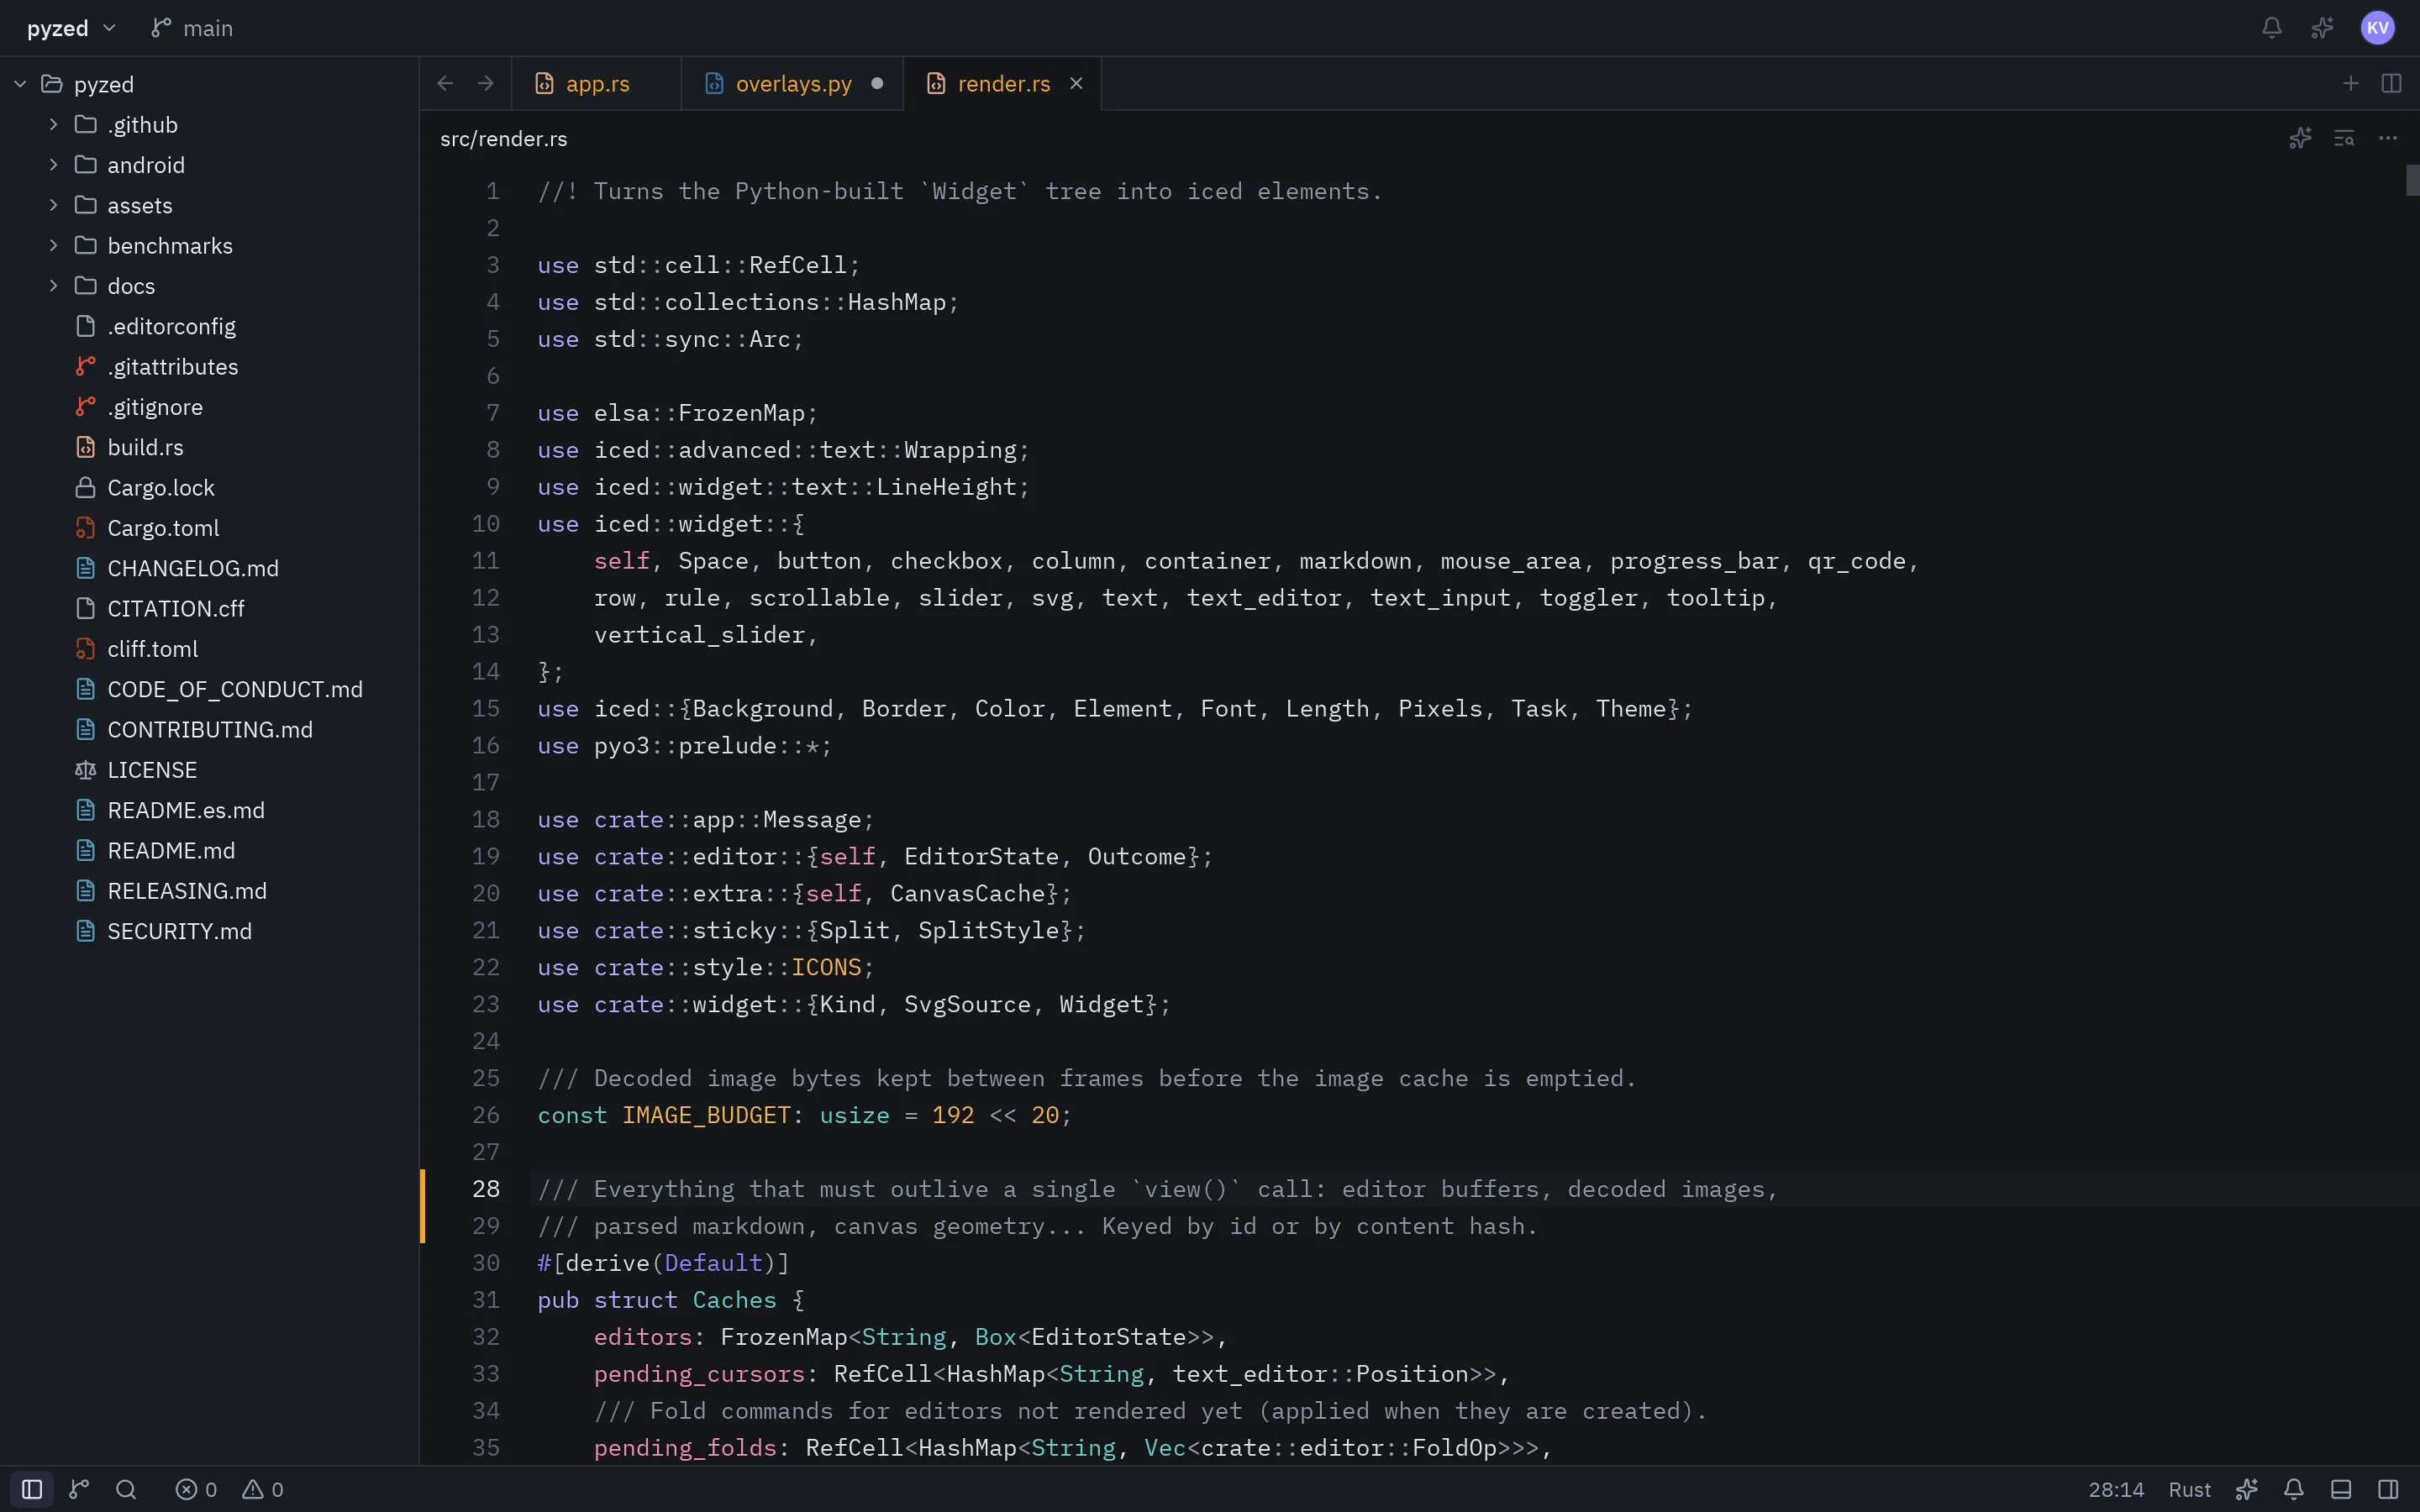Image resolution: width=2420 pixels, height=1512 pixels.
Task: Show warnings count in status bar
Action: 263,1489
